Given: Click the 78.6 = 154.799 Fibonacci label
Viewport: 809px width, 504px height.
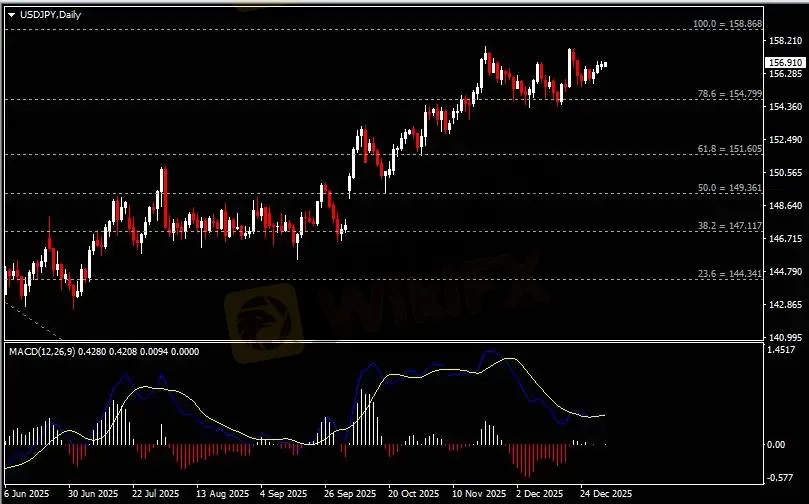Looking at the screenshot, I should coord(730,94).
